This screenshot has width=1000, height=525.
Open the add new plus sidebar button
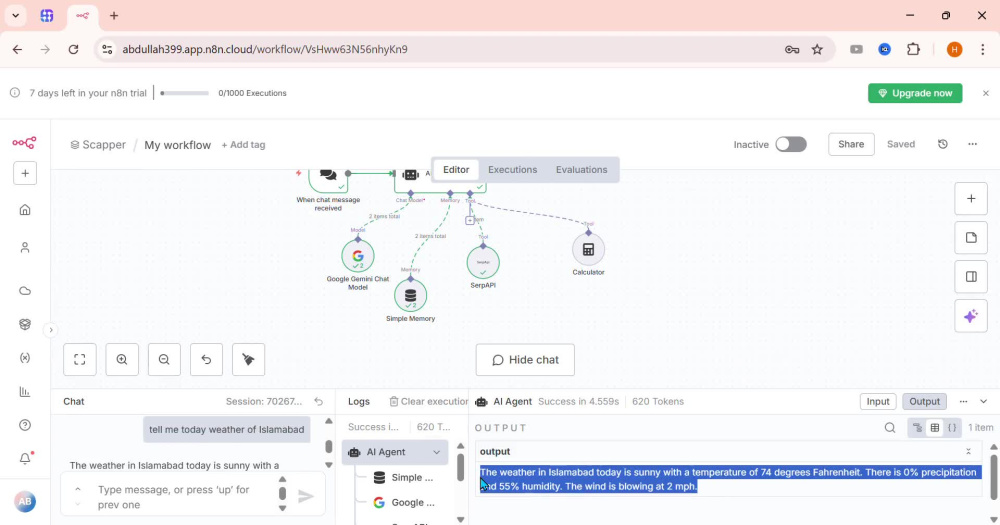(25, 173)
